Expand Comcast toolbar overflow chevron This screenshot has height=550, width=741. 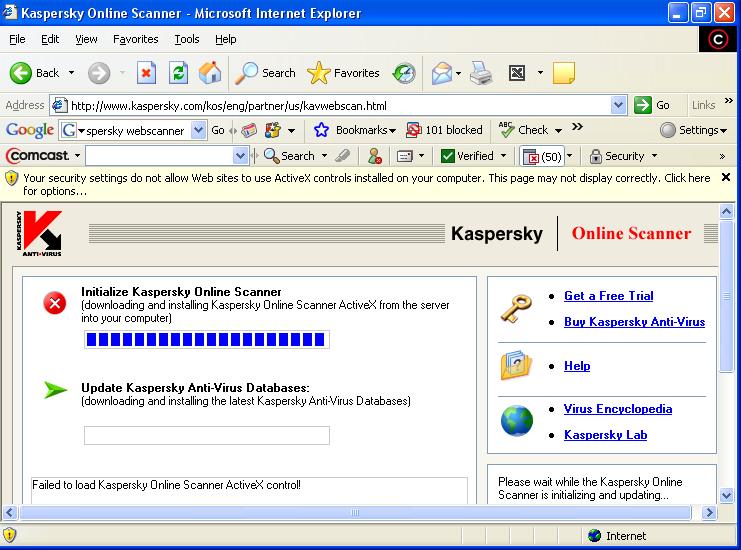click(x=722, y=156)
